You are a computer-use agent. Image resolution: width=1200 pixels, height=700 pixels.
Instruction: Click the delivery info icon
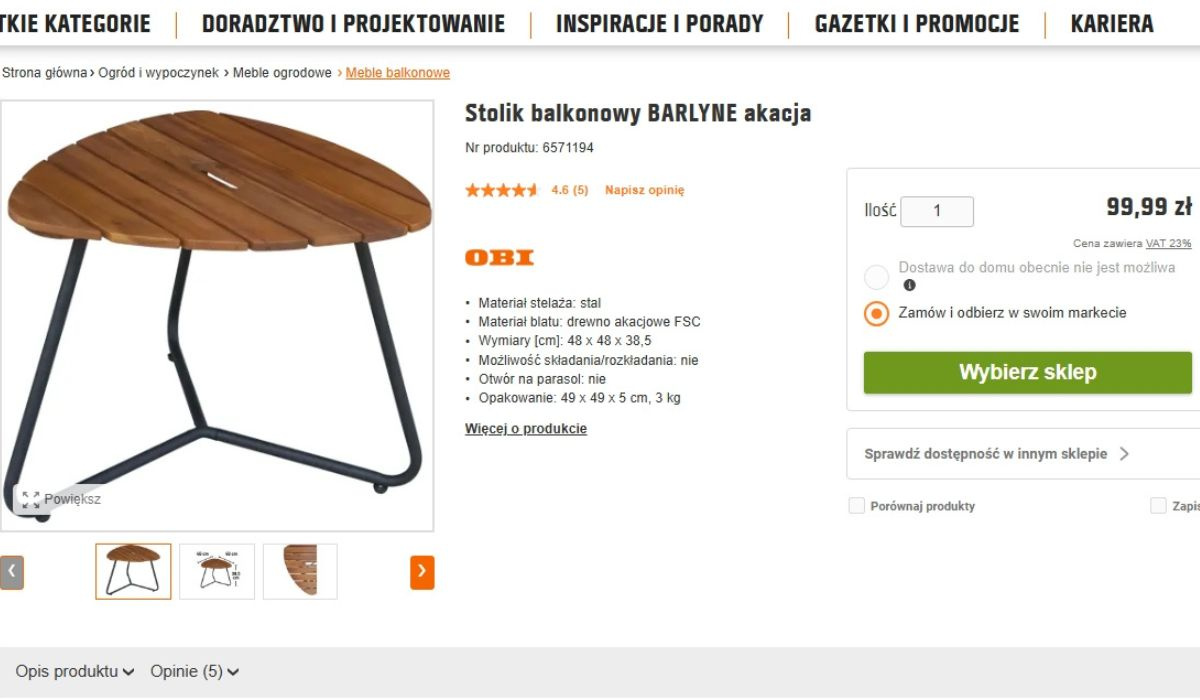tap(909, 285)
